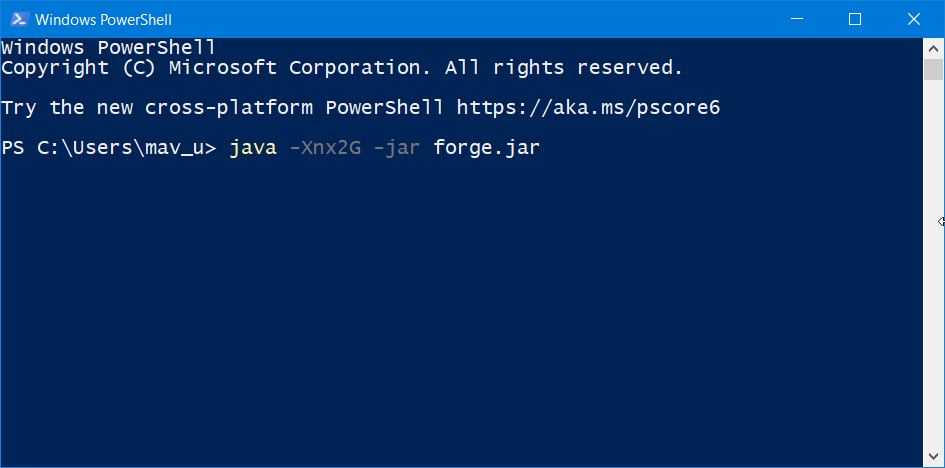Image resolution: width=945 pixels, height=468 pixels.
Task: Minimize the PowerShell window
Action: click(796, 19)
